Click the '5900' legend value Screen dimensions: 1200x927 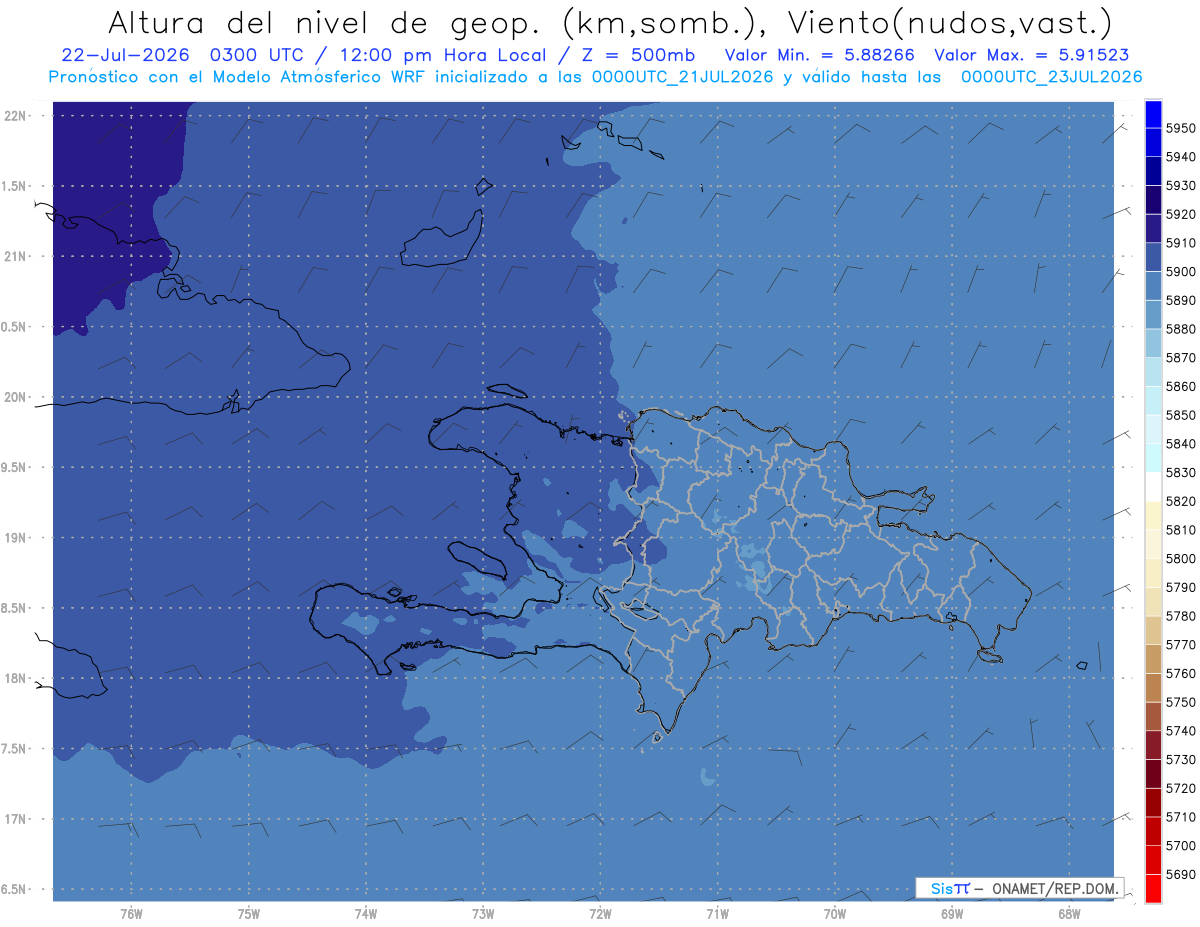pyautogui.click(x=1180, y=272)
